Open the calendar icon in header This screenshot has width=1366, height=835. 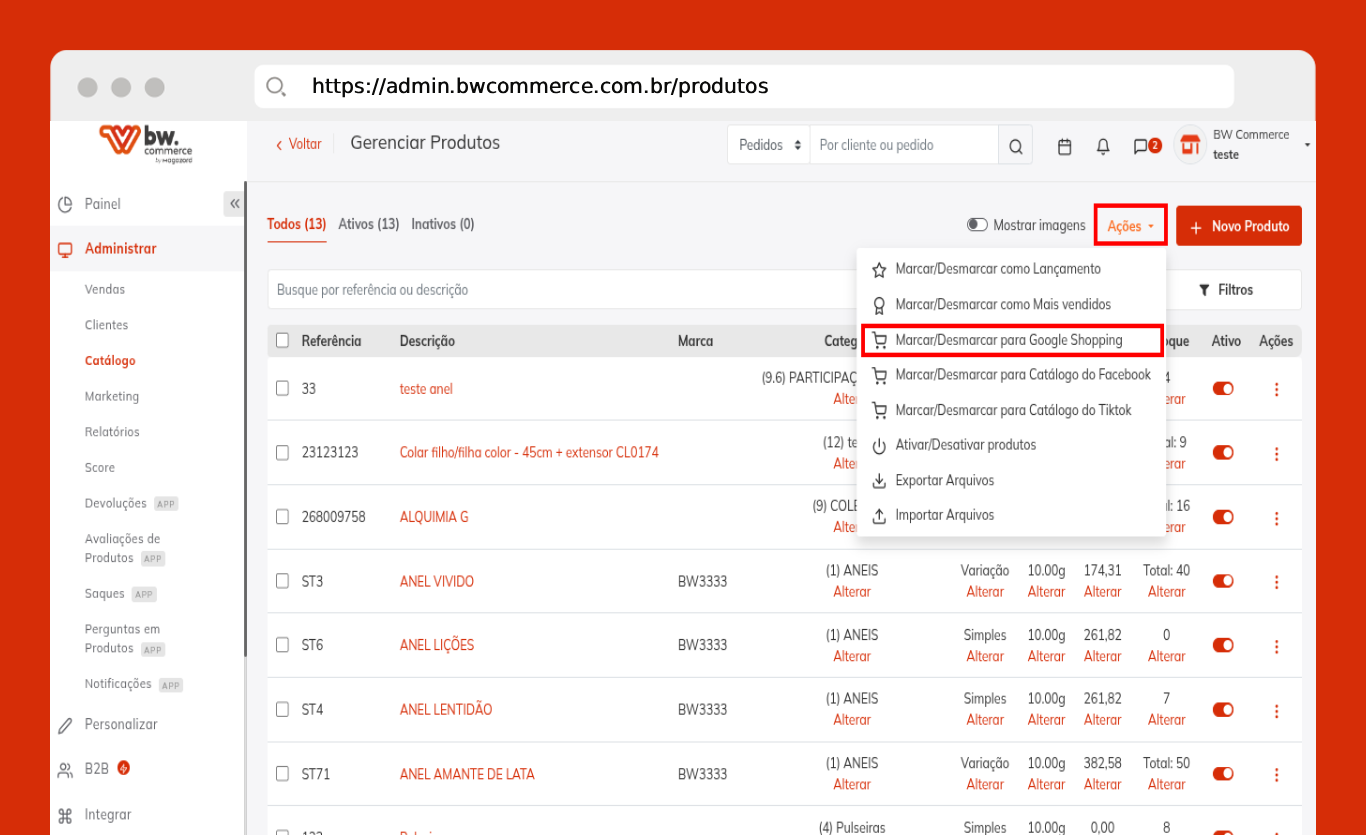[x=1065, y=146]
